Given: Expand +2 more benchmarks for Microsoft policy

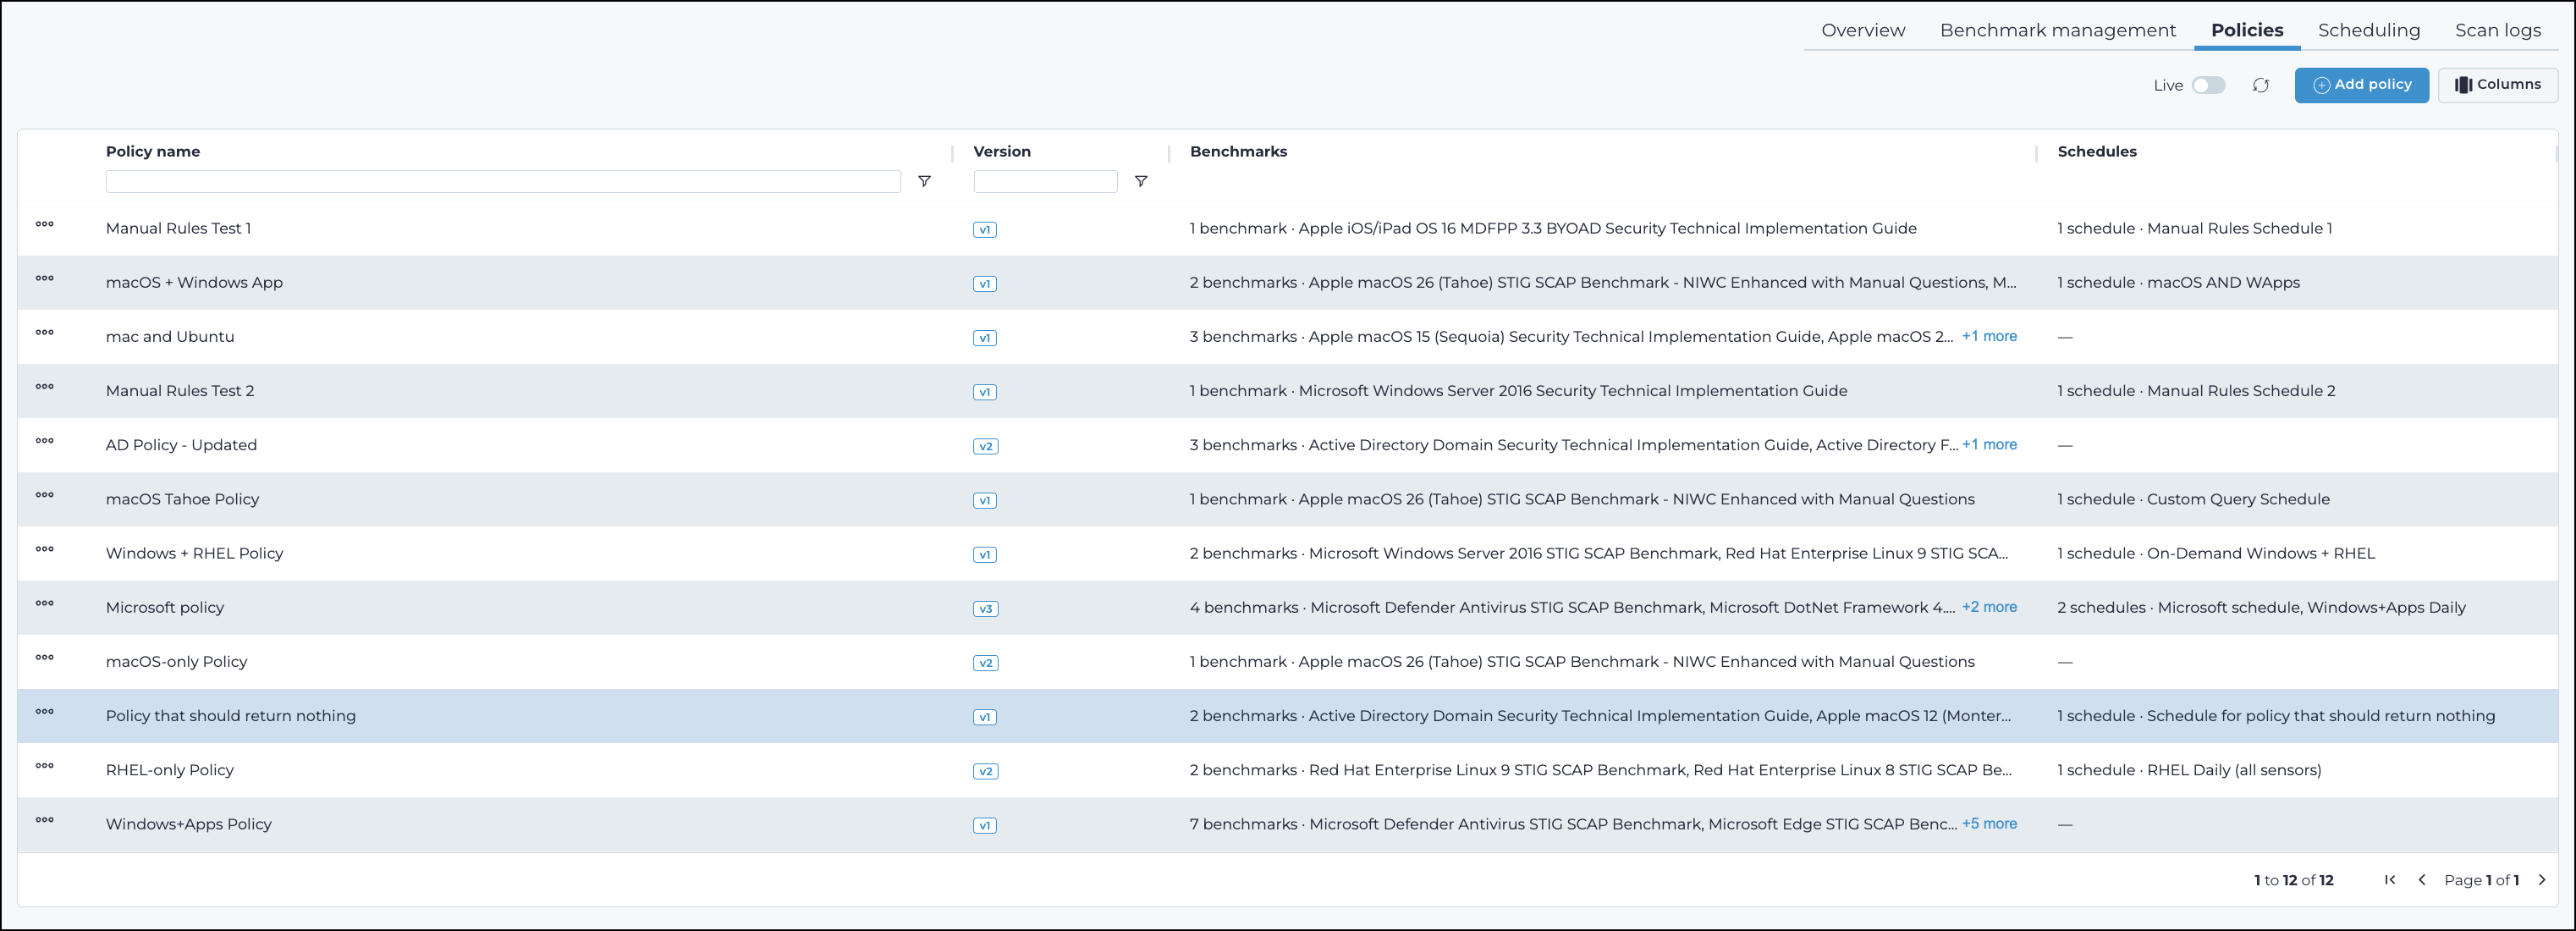Looking at the screenshot, I should [x=1989, y=607].
